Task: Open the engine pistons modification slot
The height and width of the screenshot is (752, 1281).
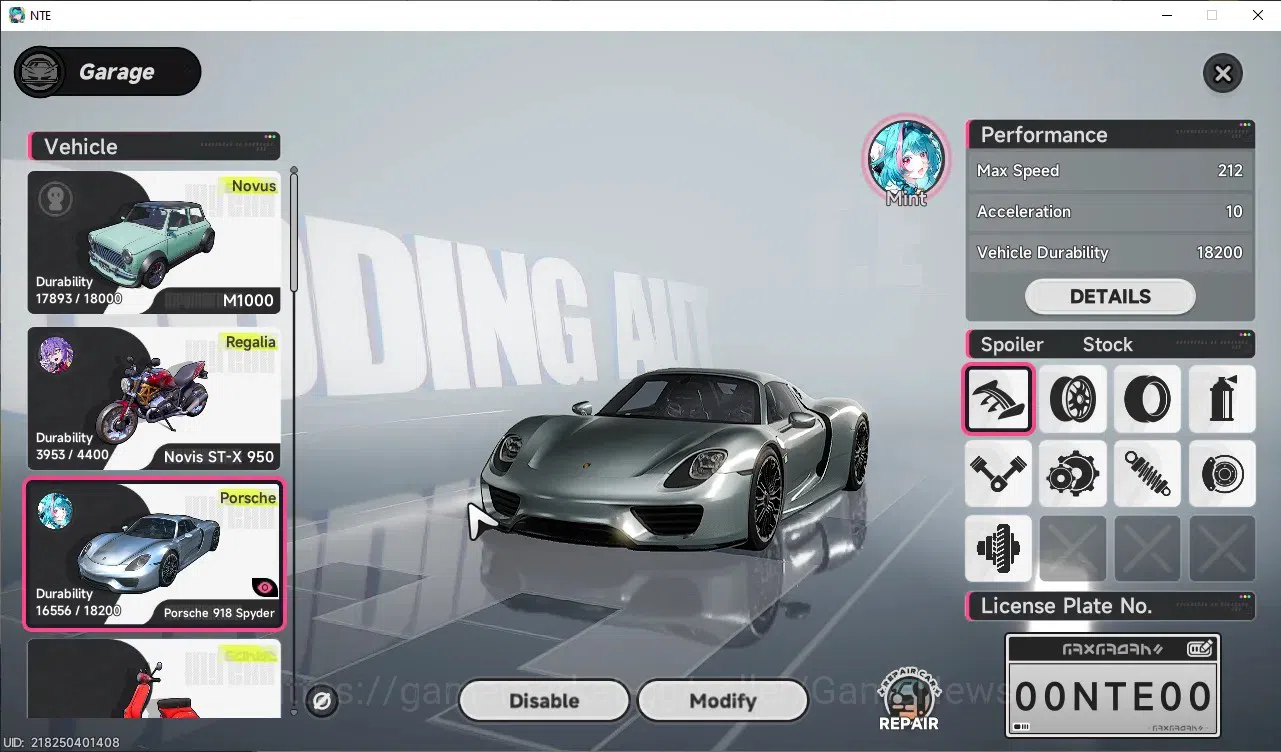Action: pos(998,473)
